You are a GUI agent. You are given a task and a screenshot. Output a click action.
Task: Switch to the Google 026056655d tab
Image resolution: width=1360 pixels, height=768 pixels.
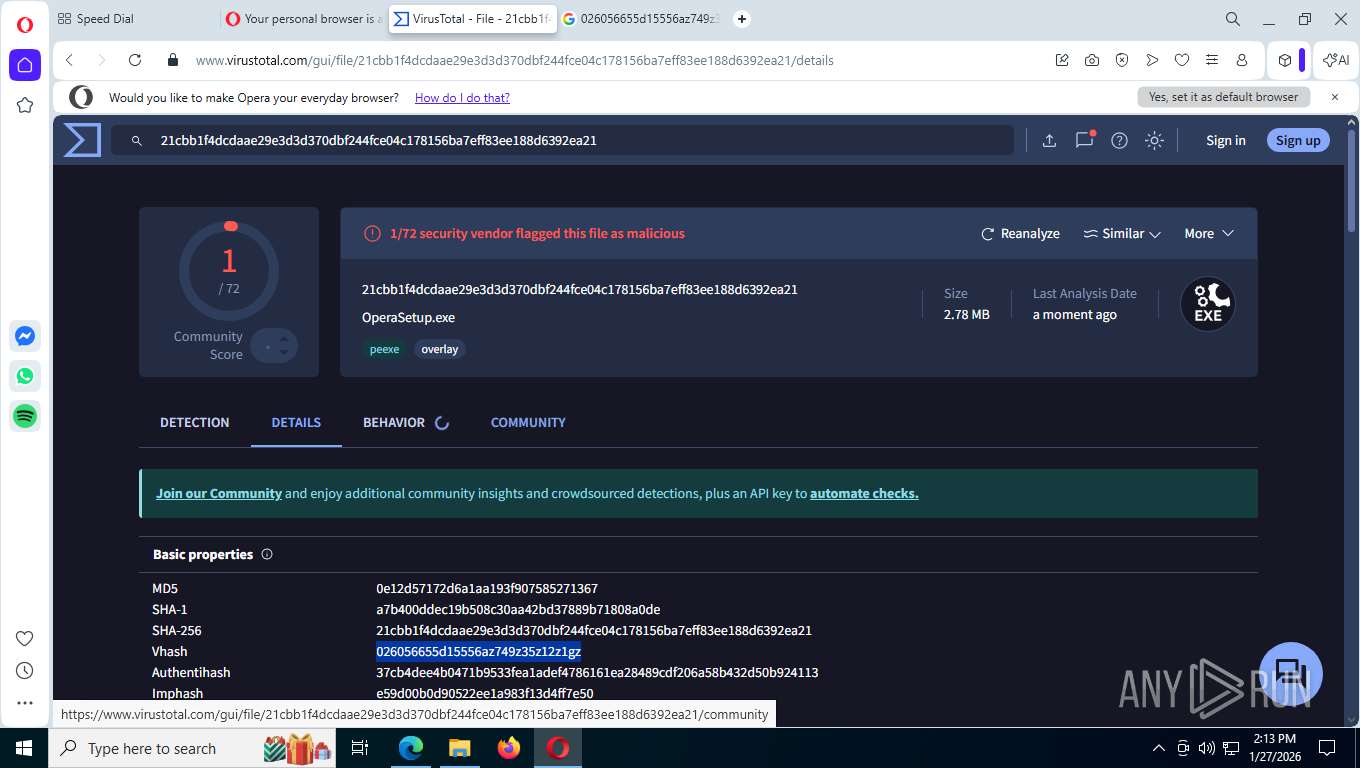(x=640, y=19)
